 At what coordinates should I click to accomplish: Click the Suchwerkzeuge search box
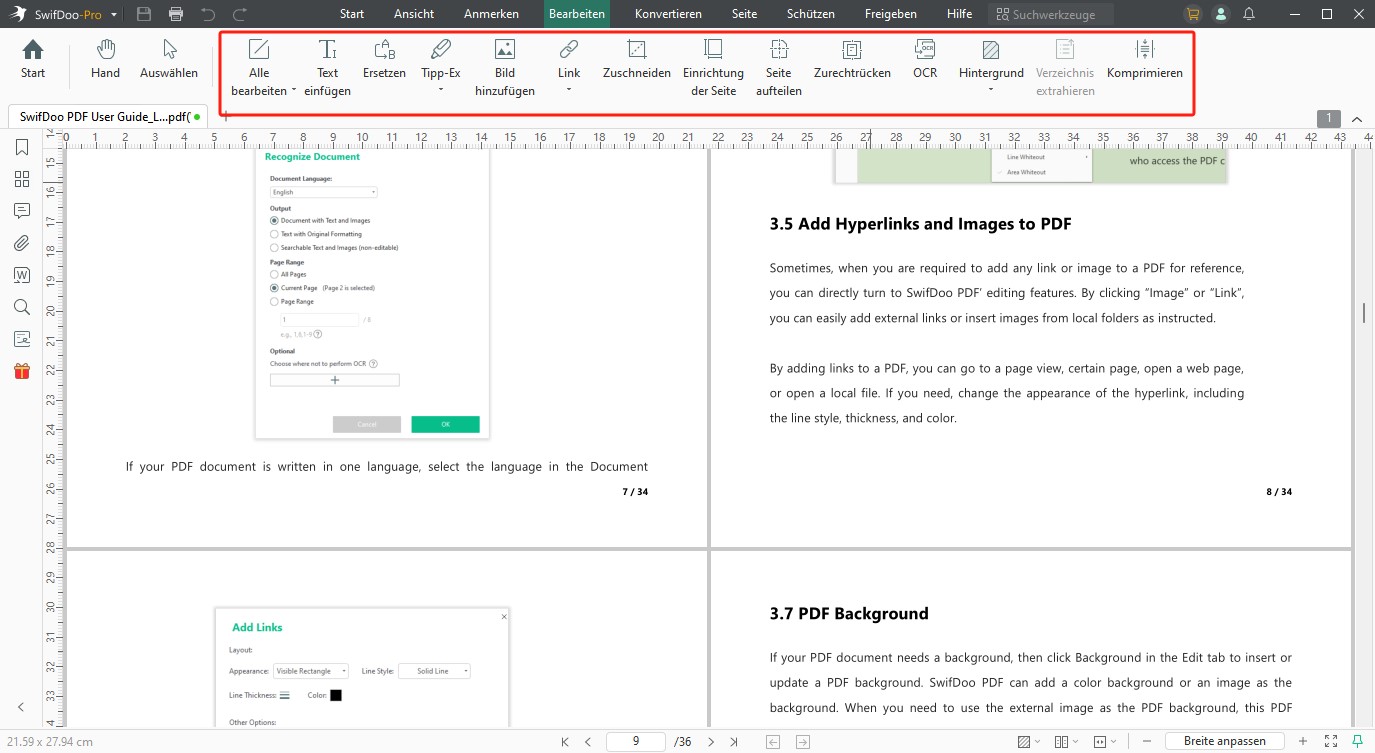(1051, 14)
